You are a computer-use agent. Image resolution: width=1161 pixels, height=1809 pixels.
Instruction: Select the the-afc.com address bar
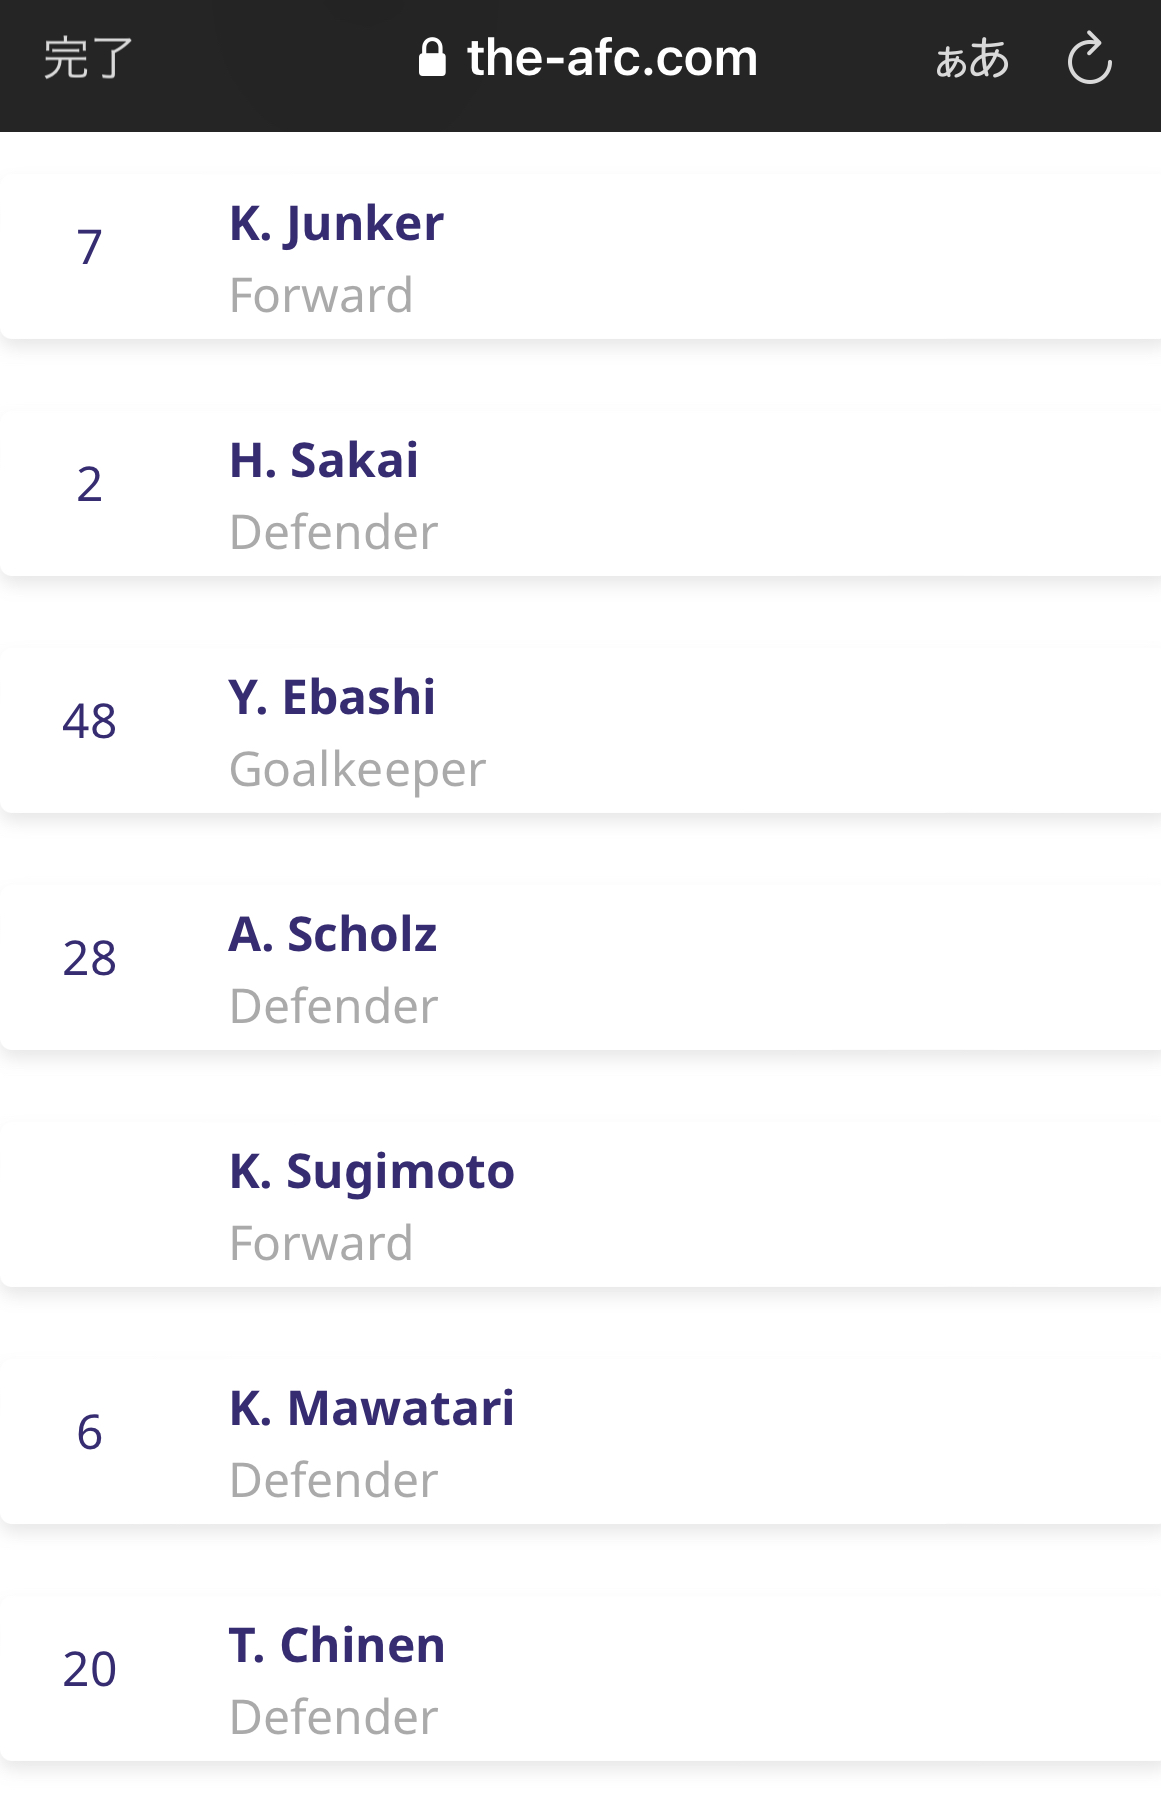(x=588, y=58)
